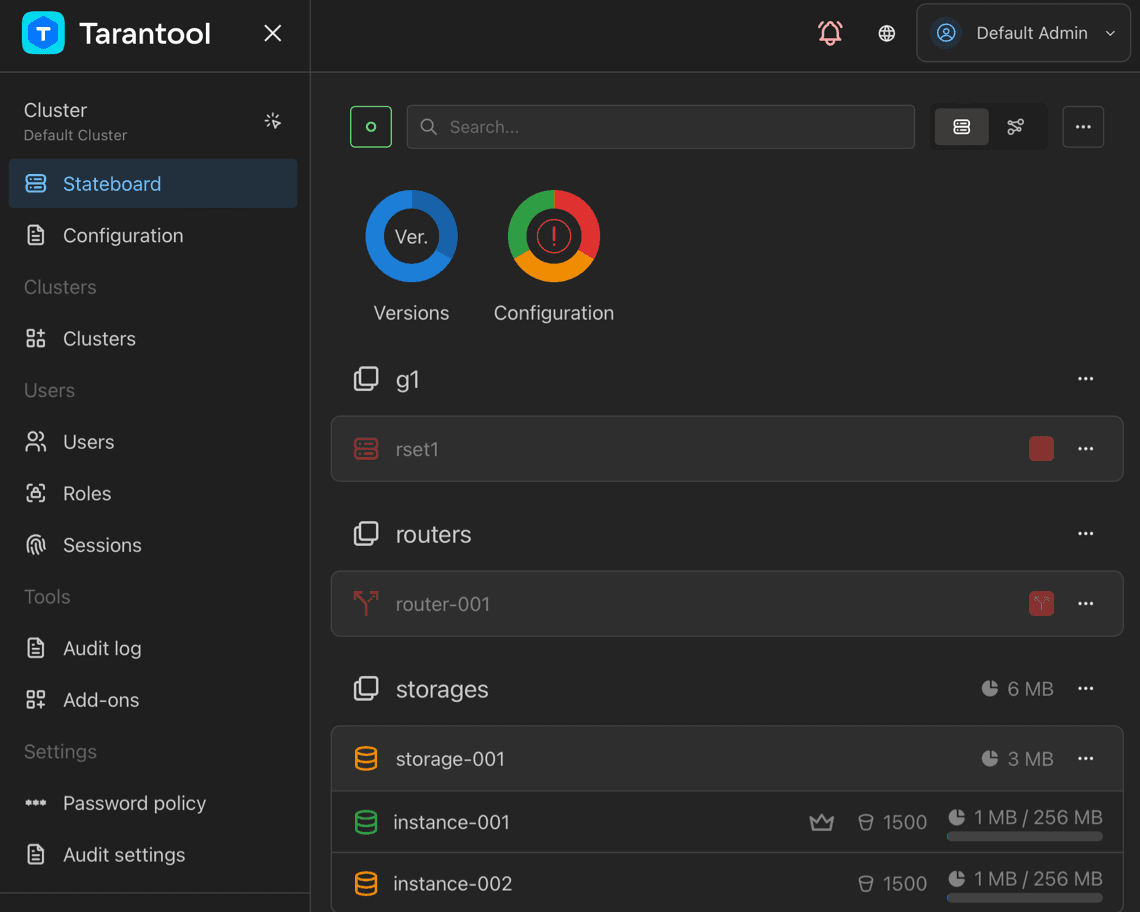Click the red router status badge on router-001

pyautogui.click(x=1041, y=604)
